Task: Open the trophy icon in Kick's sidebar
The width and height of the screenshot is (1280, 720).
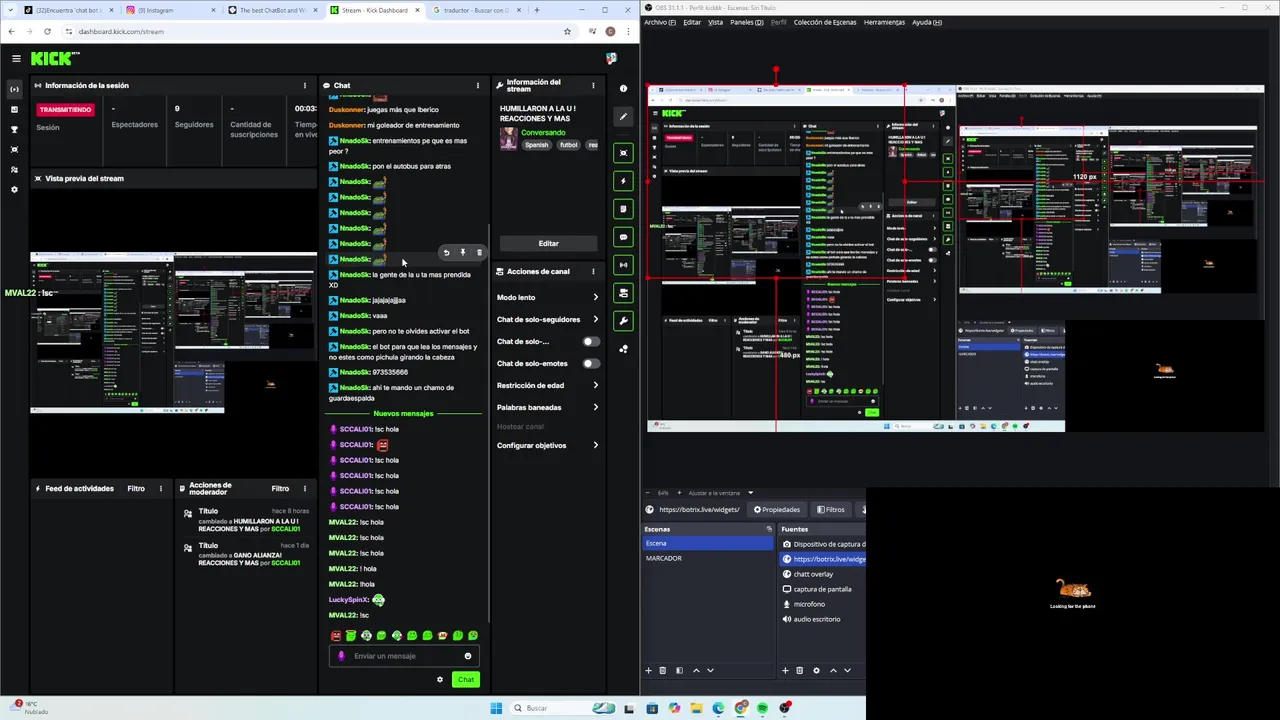Action: 14,129
